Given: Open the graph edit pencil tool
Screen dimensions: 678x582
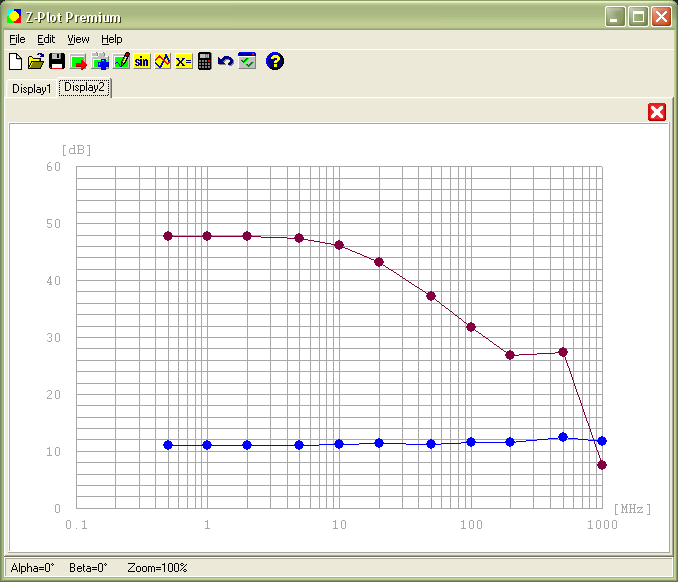Looking at the screenshot, I should click(x=121, y=62).
